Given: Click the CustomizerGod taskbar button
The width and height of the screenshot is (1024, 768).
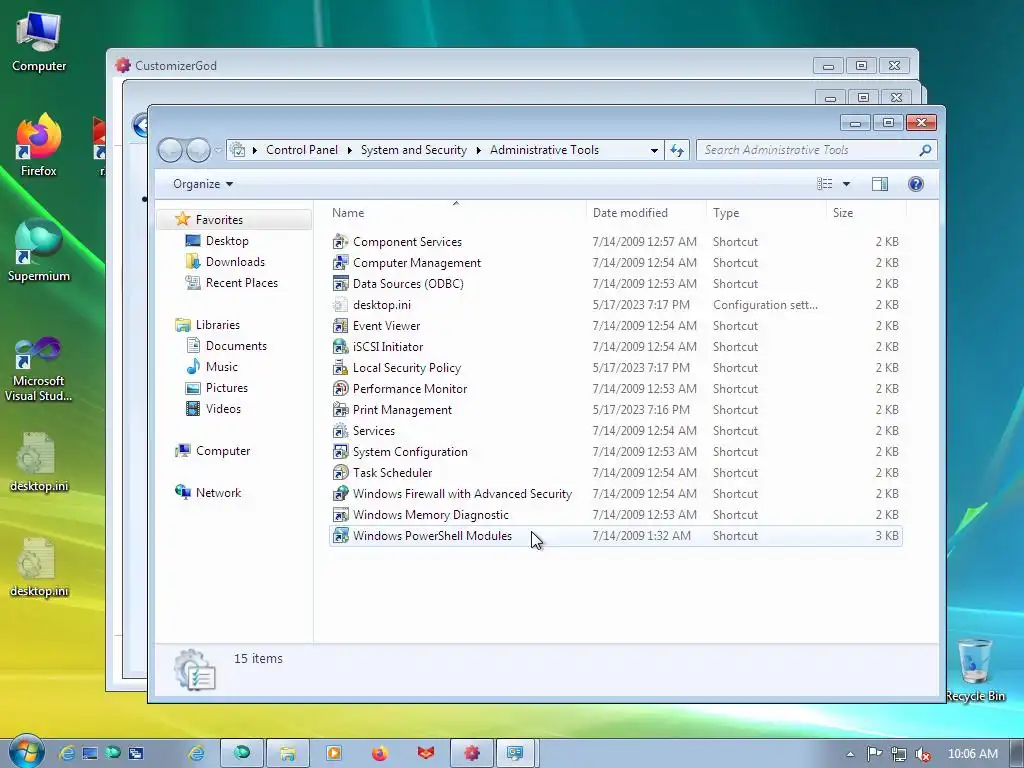Looking at the screenshot, I should [472, 753].
